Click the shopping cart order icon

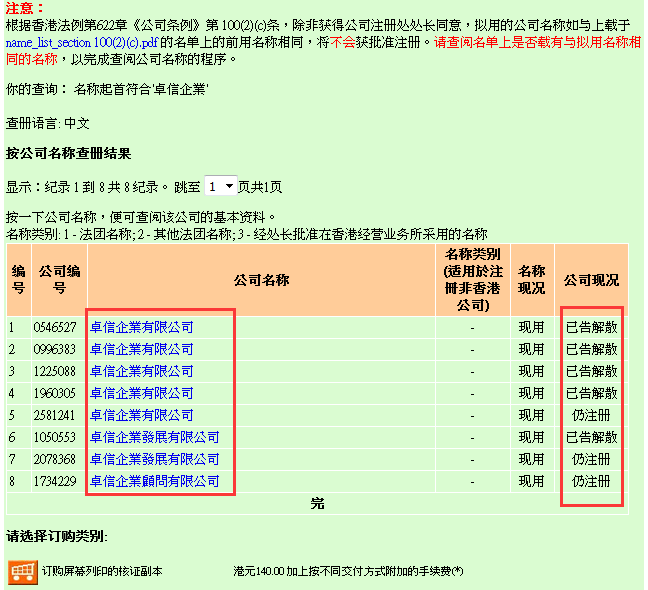pos(23,572)
